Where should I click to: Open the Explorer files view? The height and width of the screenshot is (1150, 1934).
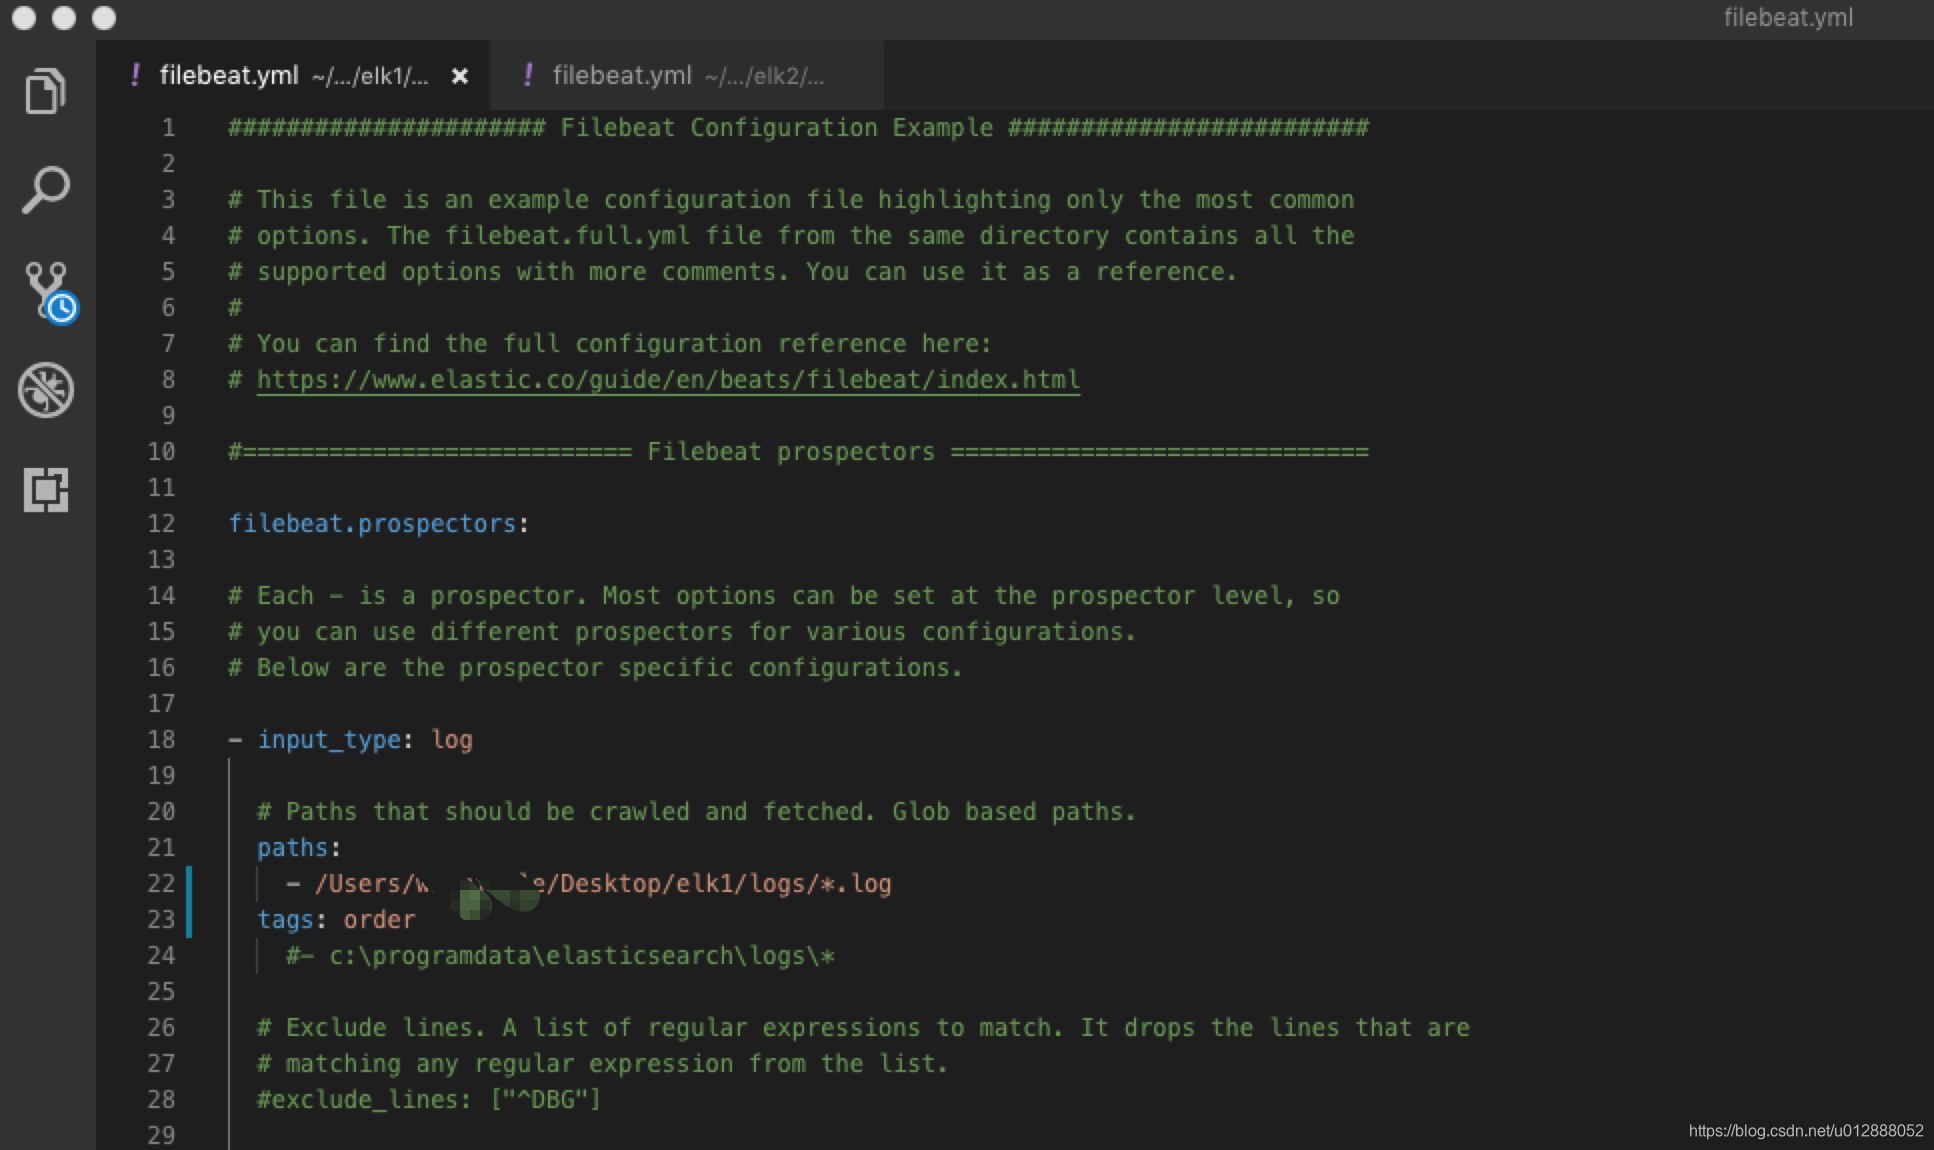click(x=45, y=90)
